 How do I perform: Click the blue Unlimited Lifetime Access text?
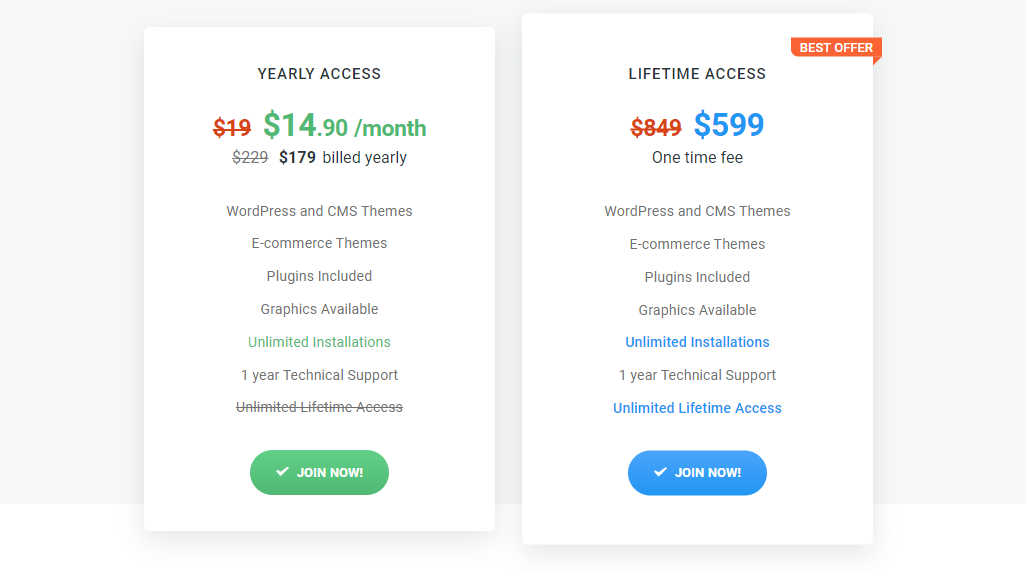697,408
